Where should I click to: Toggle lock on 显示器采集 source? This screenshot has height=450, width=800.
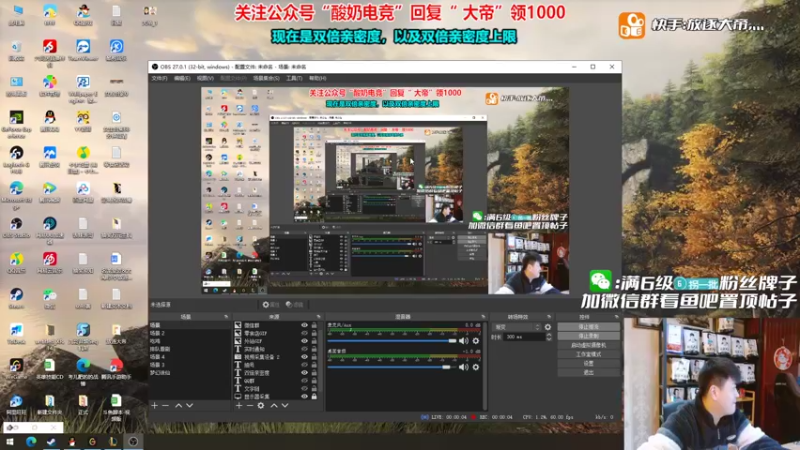pos(314,396)
